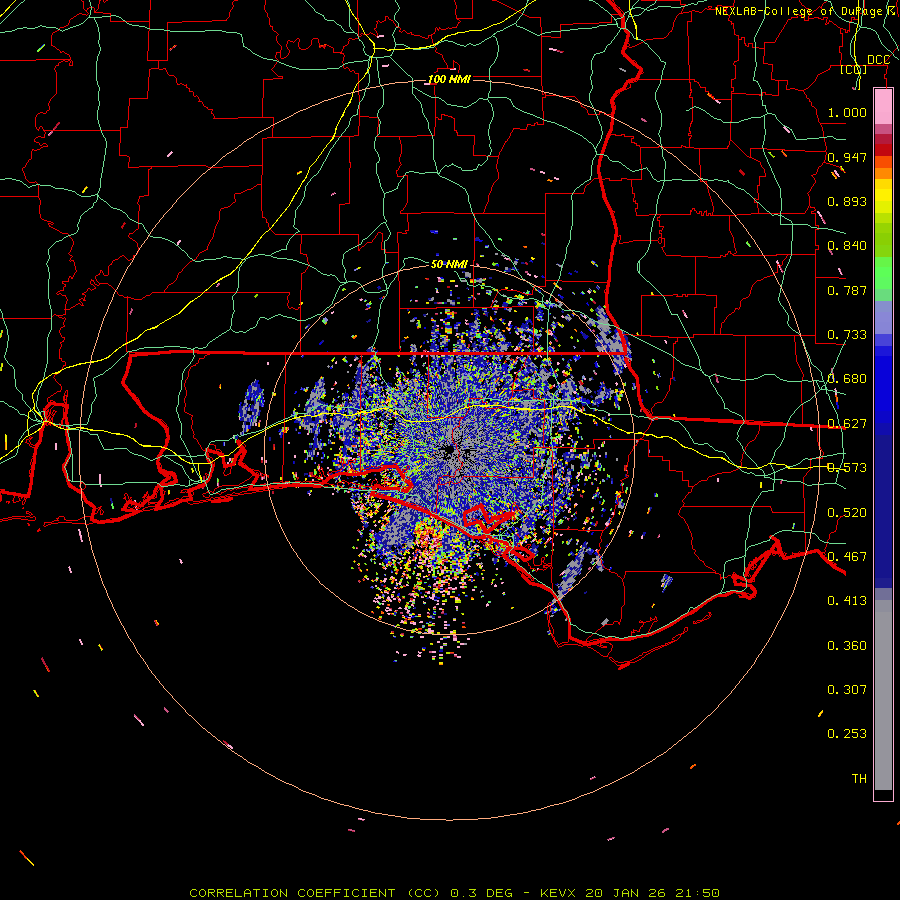Image resolution: width=900 pixels, height=900 pixels.
Task: Select the 0.733 scale value
Action: pyautogui.click(x=847, y=334)
